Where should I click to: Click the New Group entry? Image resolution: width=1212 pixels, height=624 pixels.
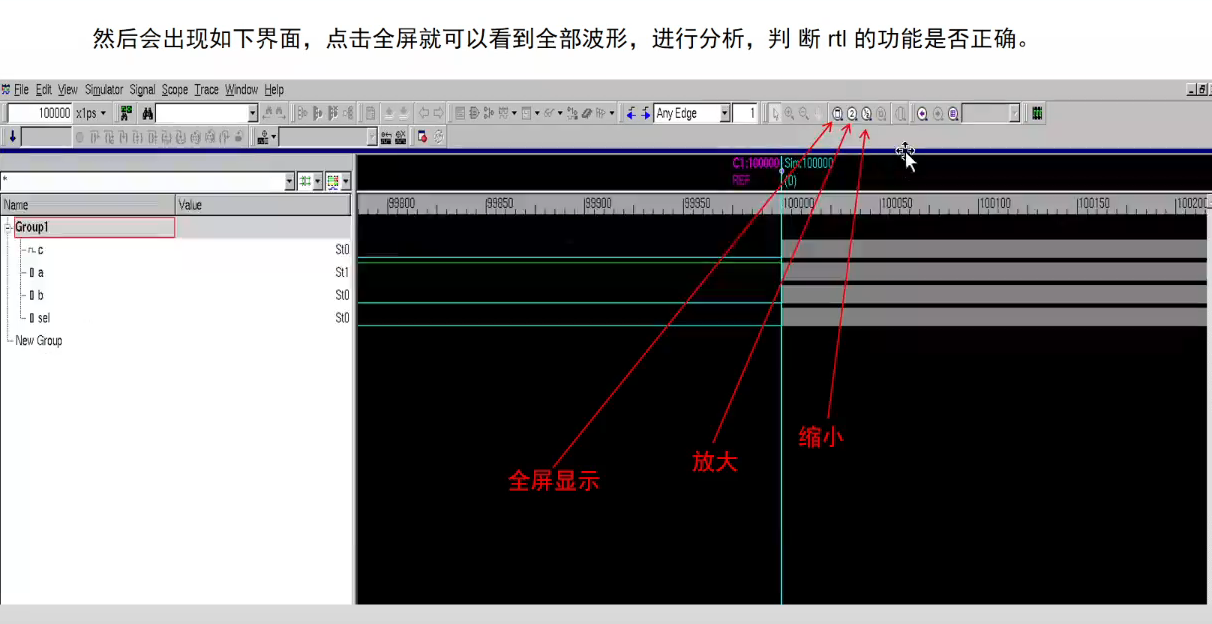click(39, 341)
